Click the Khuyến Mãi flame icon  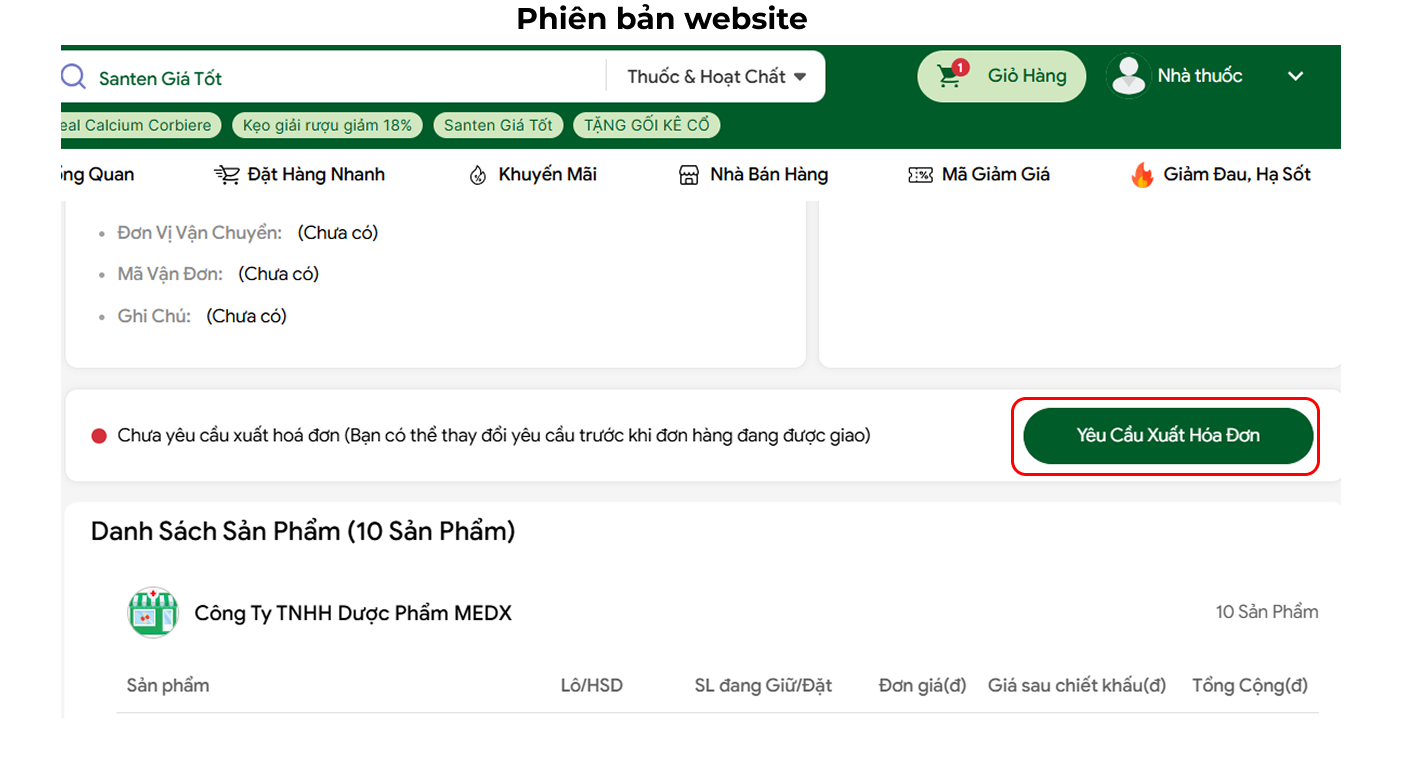click(478, 175)
